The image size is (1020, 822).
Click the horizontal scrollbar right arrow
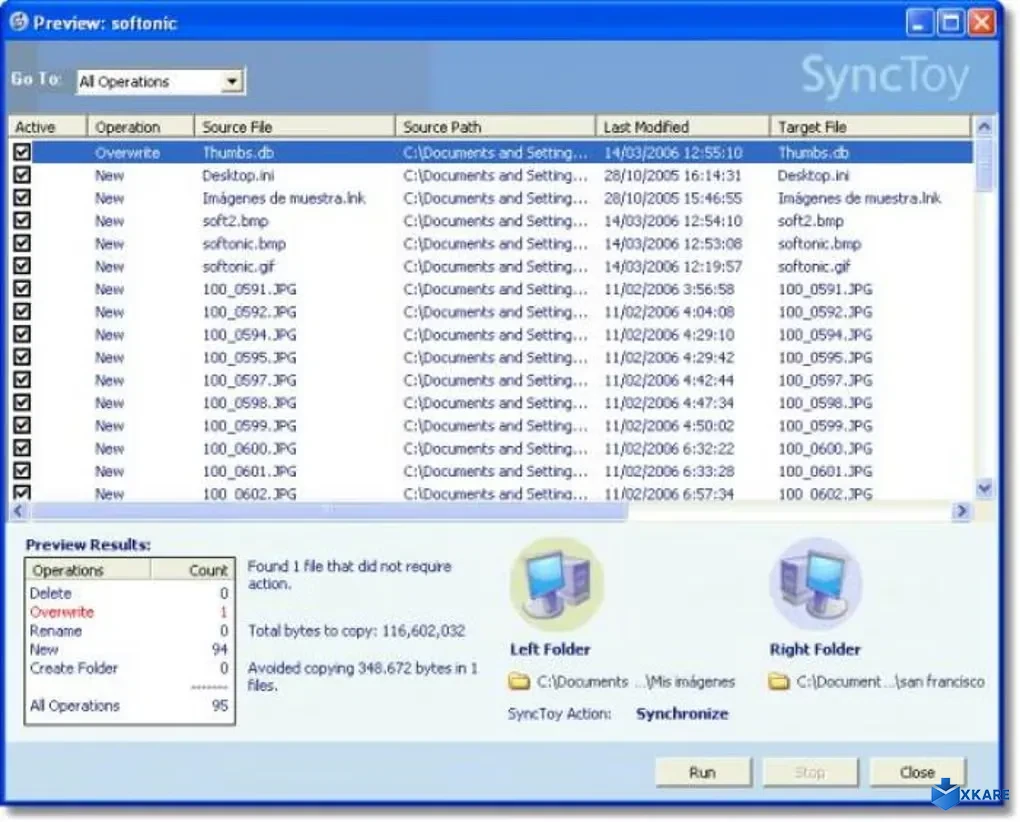pos(962,511)
